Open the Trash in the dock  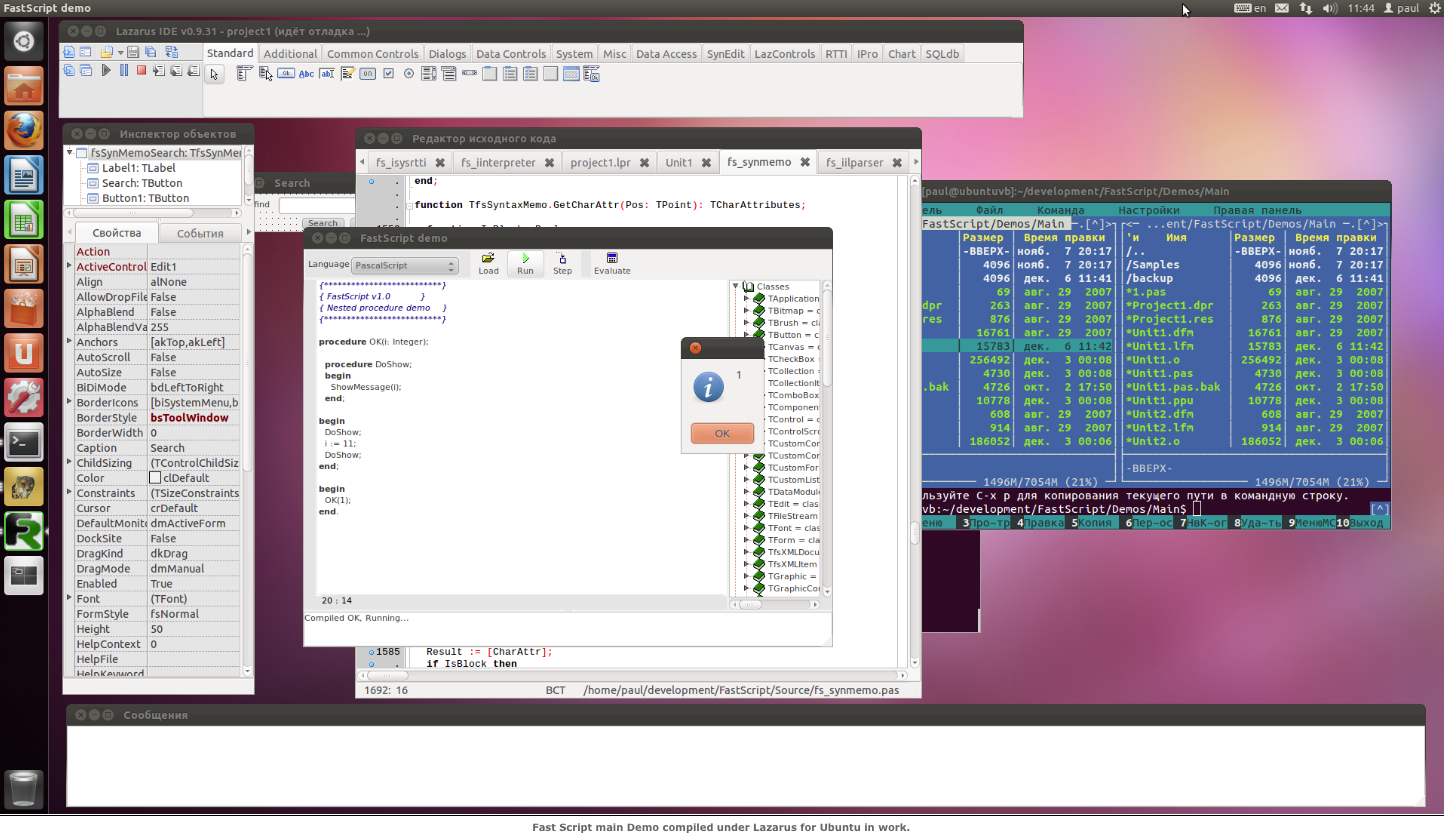pos(24,788)
